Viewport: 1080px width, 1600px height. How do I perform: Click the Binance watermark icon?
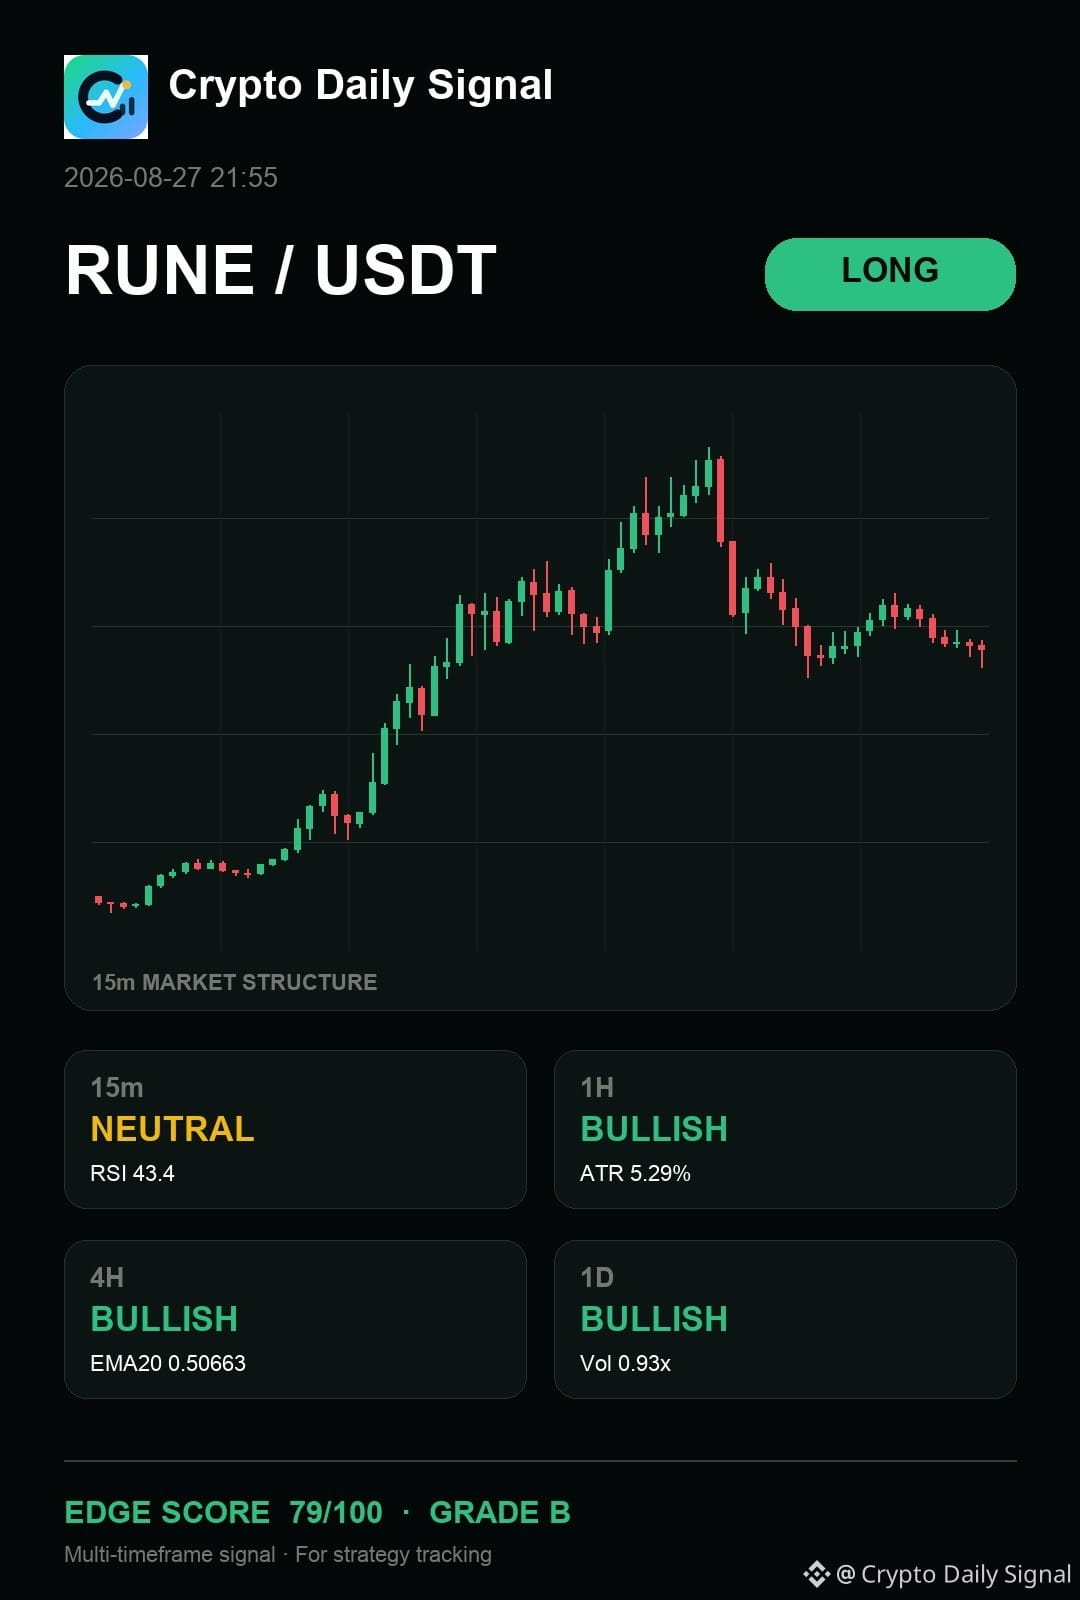pyautogui.click(x=816, y=1574)
